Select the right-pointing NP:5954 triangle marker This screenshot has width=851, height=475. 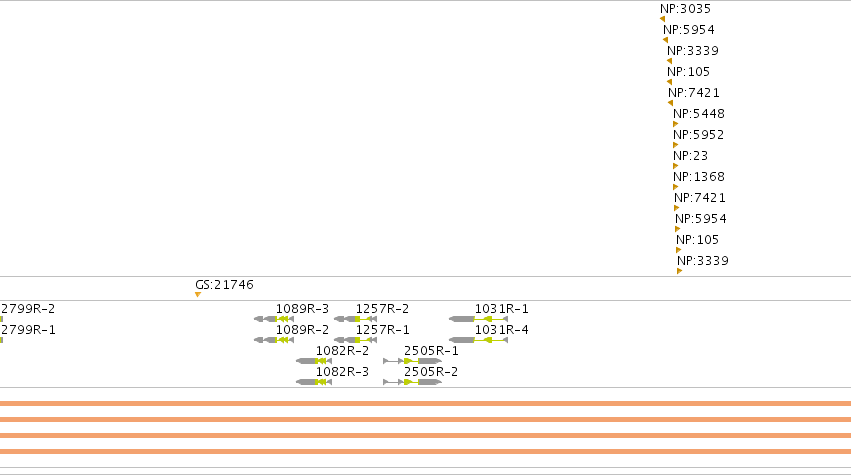(x=678, y=229)
